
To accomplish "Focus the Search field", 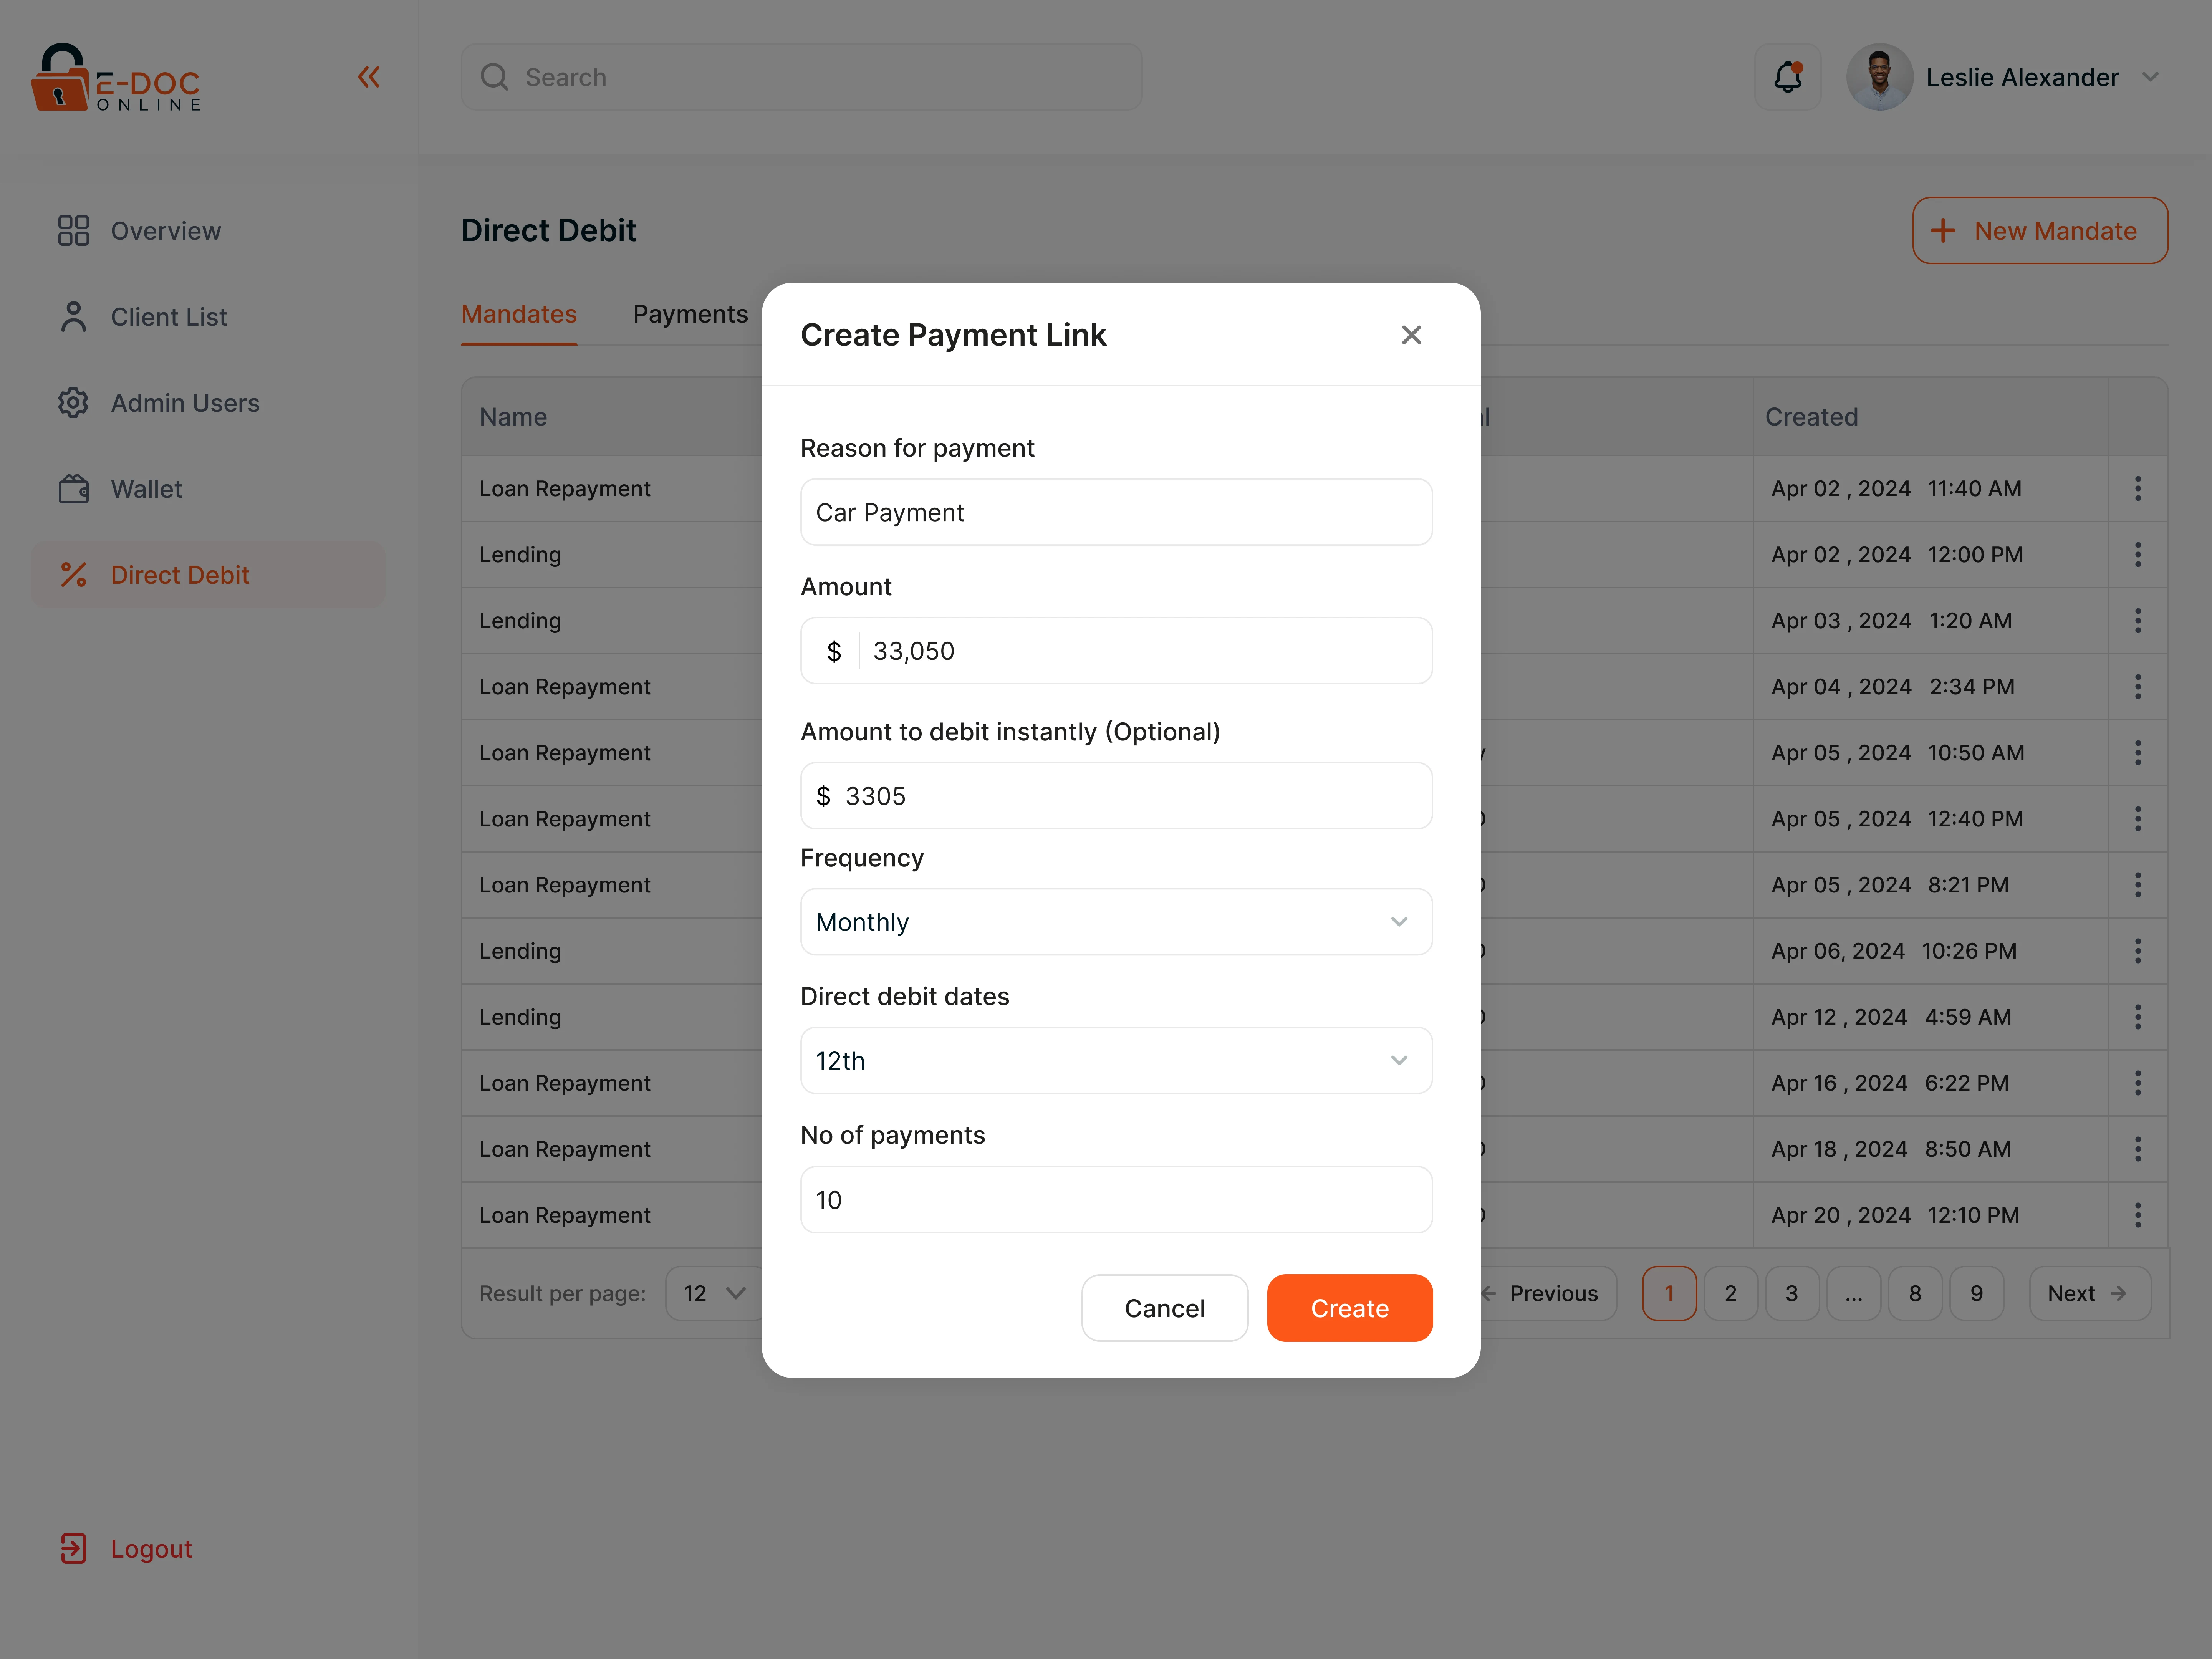I will pos(801,77).
